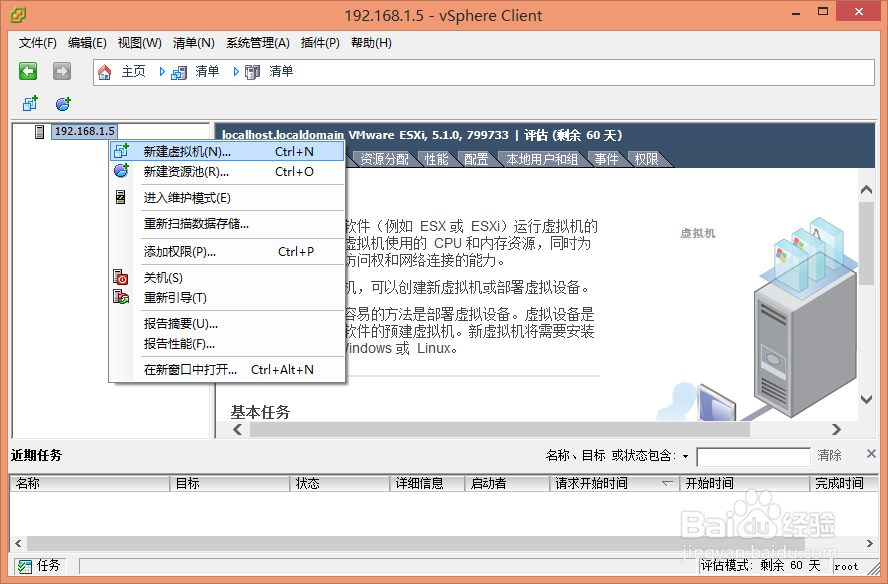Click the 开始时间 column header
The image size is (888, 584).
click(745, 483)
